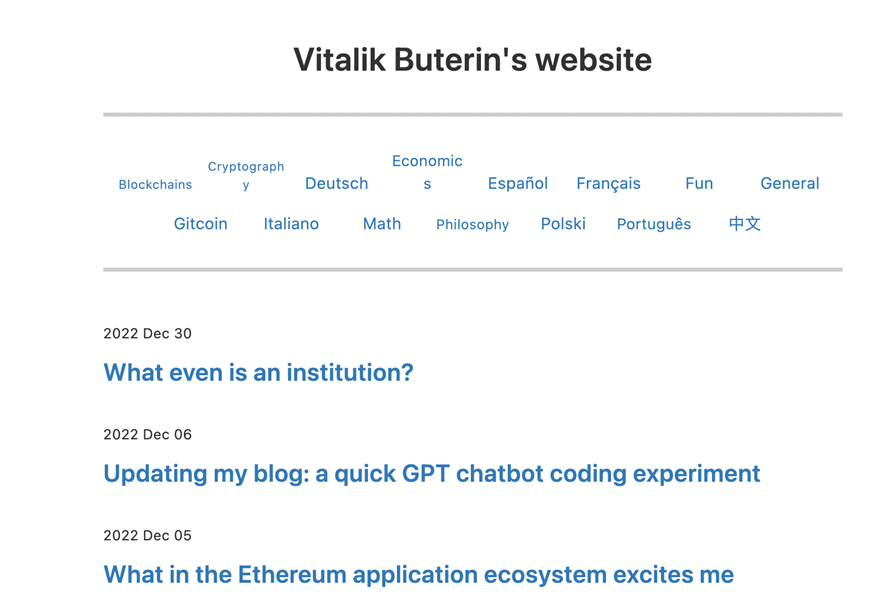Open the Cryptography category
Screen dimensions: 886x606
tap(246, 174)
